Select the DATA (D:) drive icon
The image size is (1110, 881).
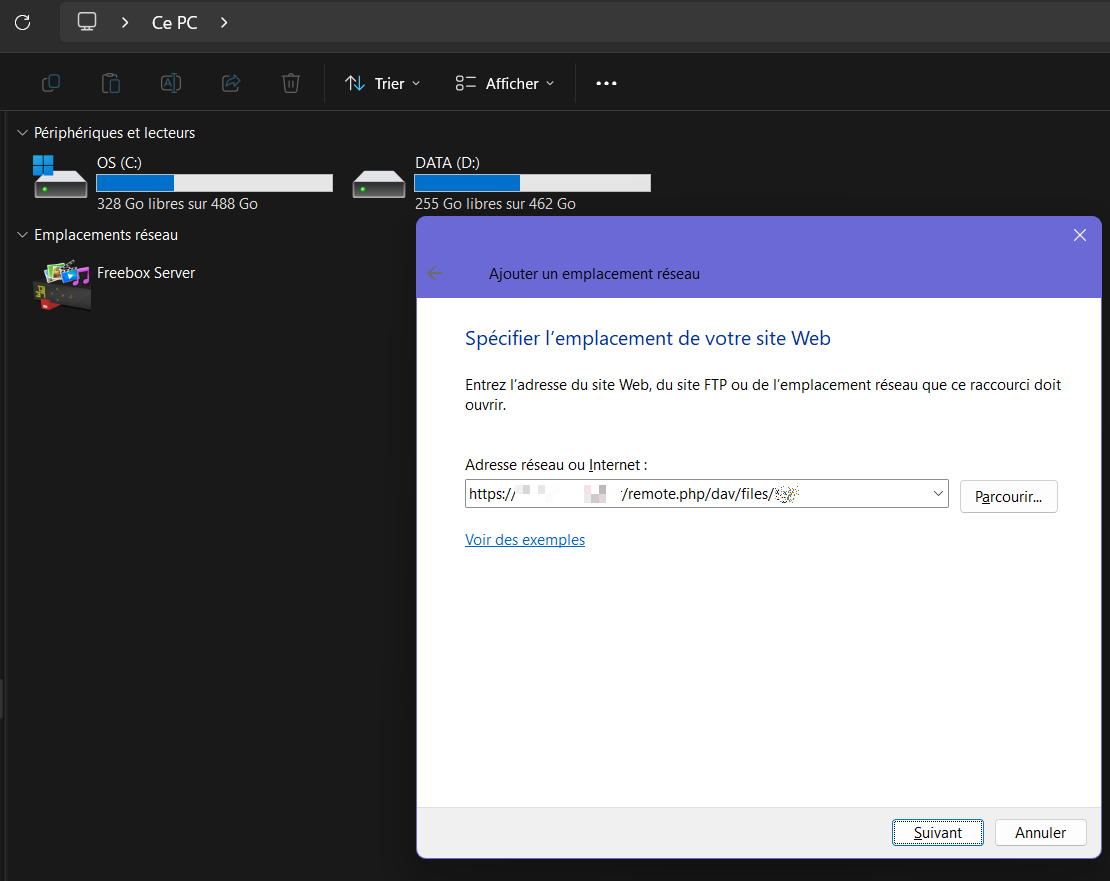[x=379, y=183]
